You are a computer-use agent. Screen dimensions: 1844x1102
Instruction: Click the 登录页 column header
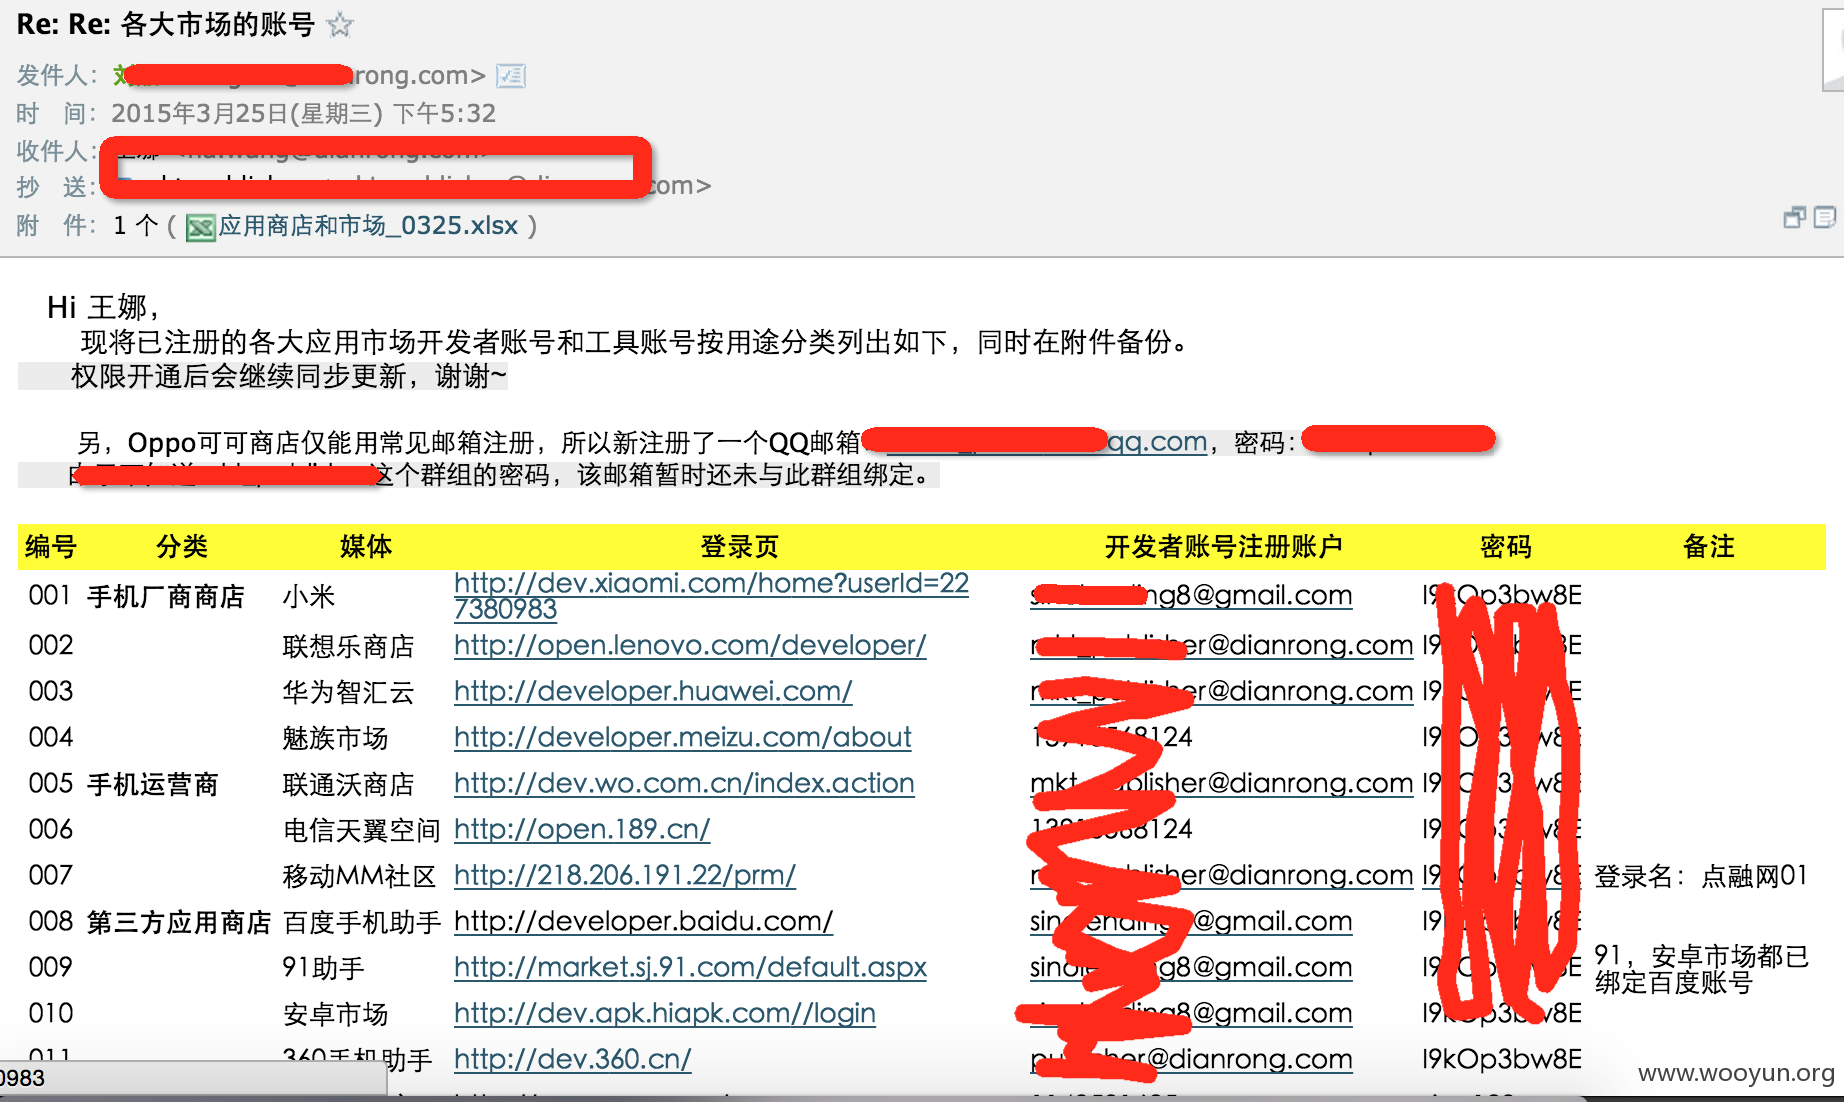pos(739,546)
